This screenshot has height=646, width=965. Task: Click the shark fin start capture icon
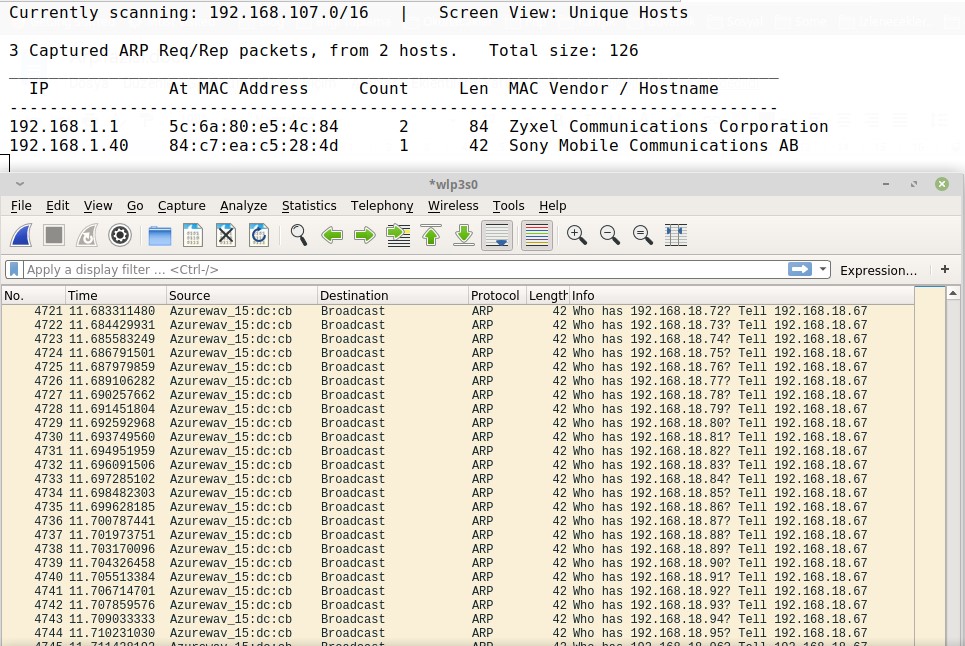tap(23, 235)
